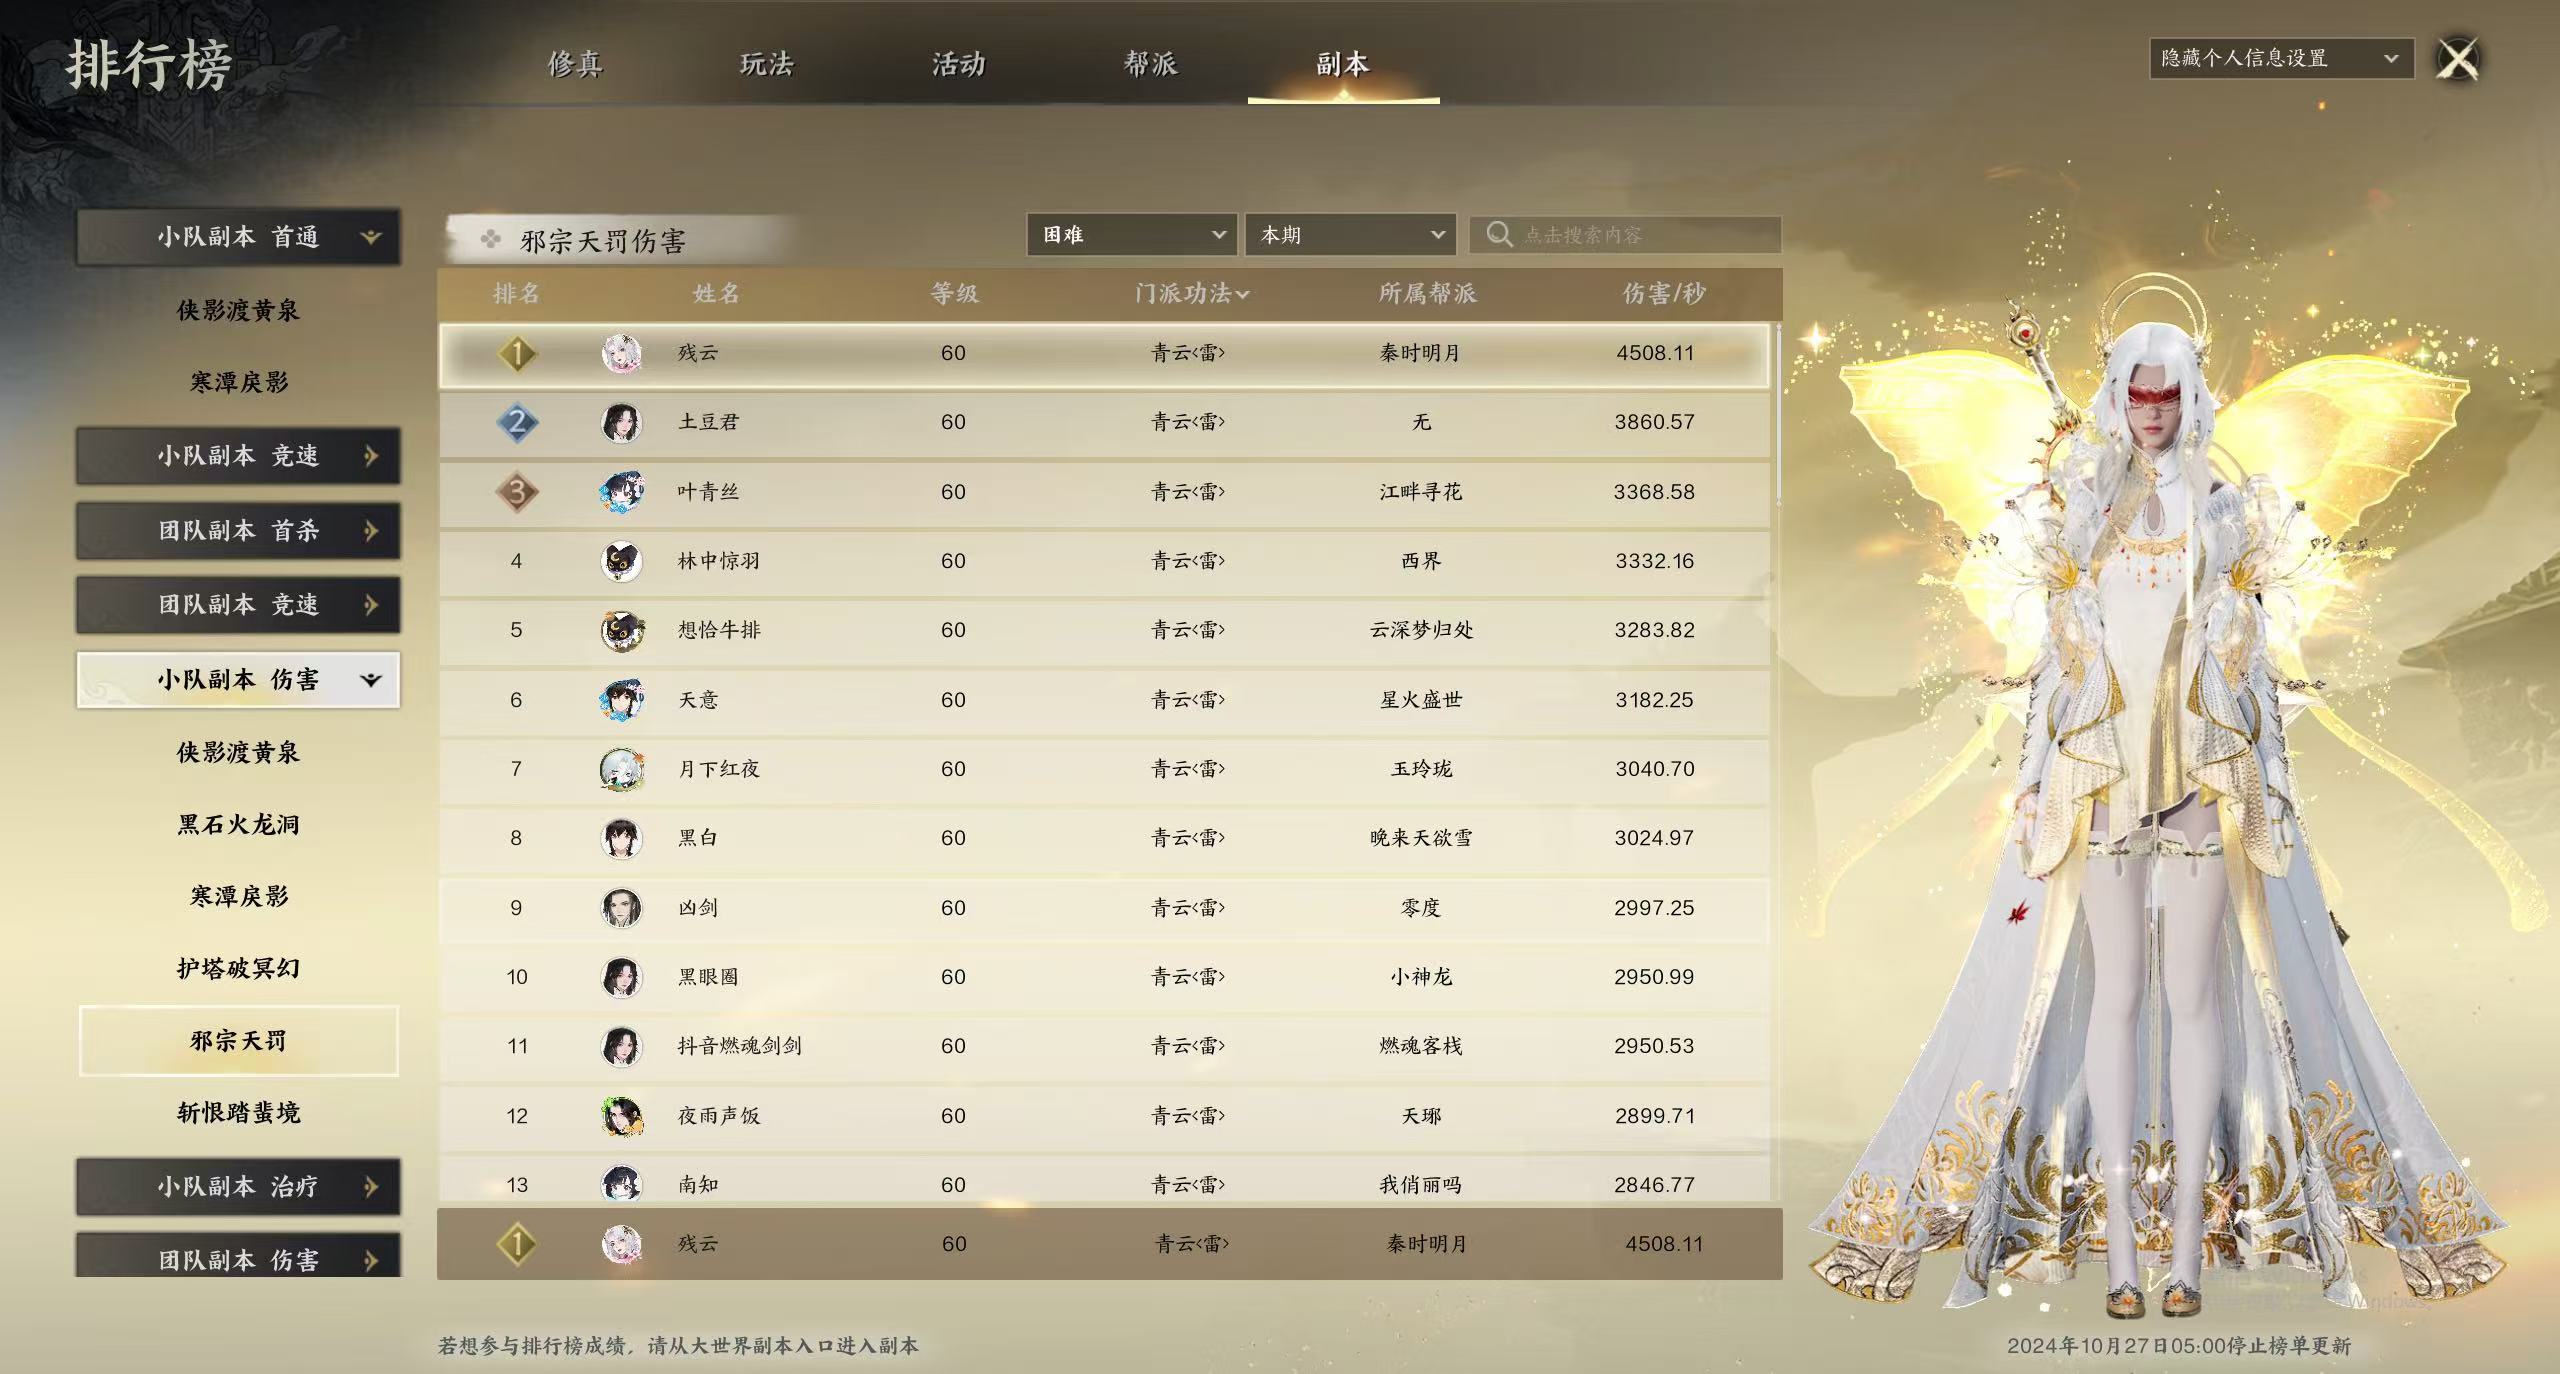This screenshot has width=2560, height=1374.
Task: Click the blue rank 2 medal icon
Action: point(517,422)
